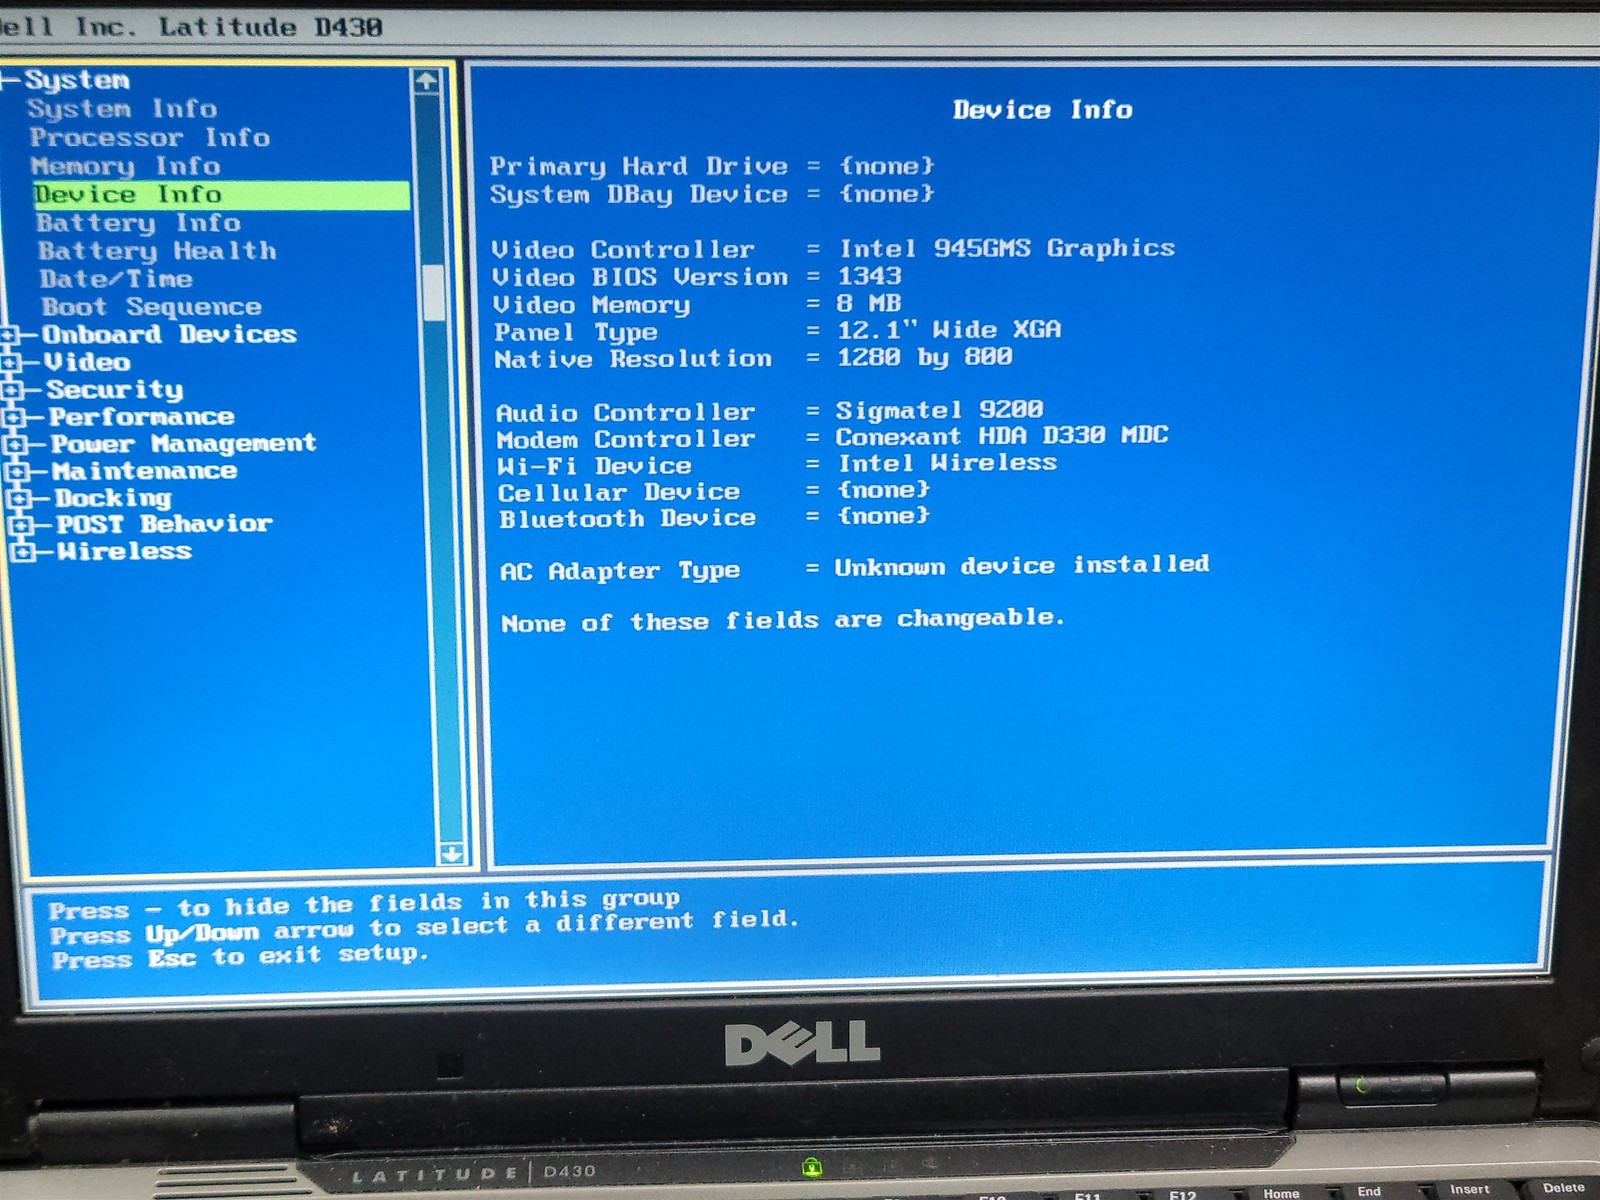Collapse the System tree group

[x=6, y=79]
